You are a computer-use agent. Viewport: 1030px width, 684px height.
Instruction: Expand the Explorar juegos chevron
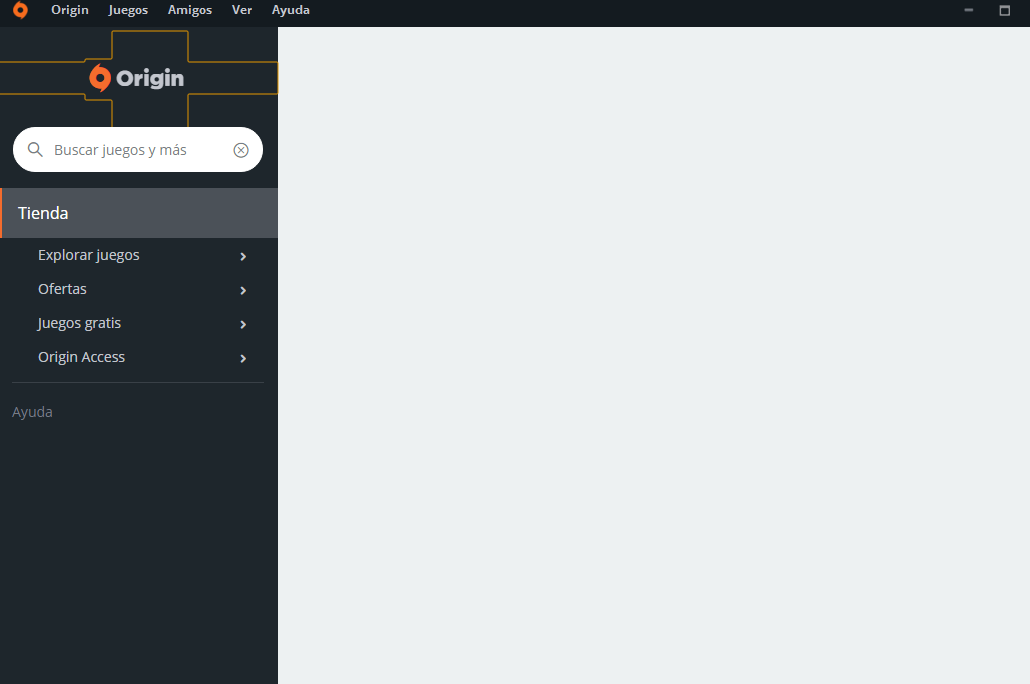click(x=243, y=256)
